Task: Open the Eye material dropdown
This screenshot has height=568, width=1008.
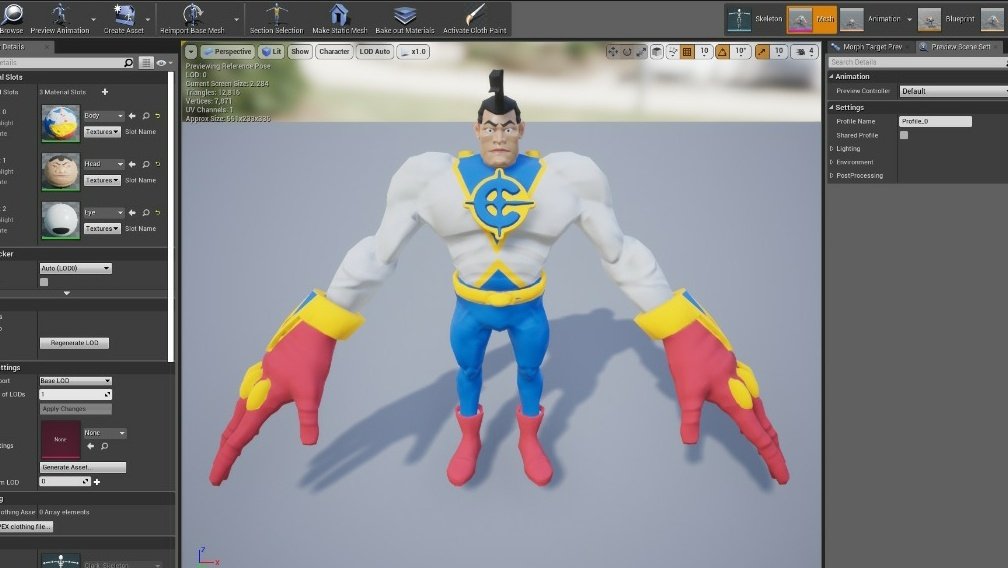Action: click(x=104, y=212)
